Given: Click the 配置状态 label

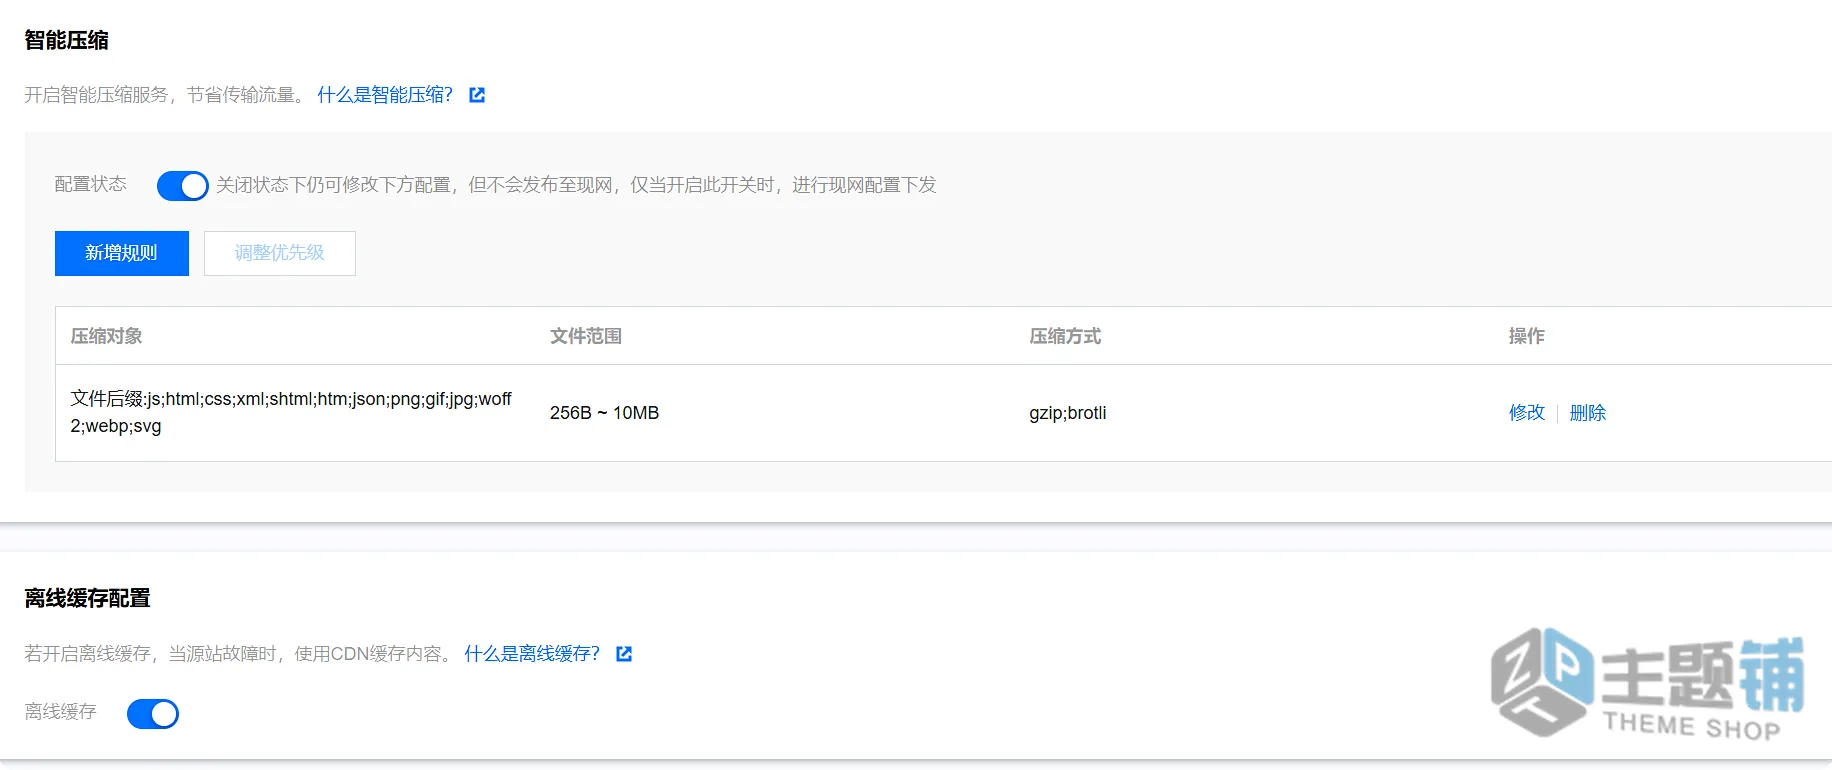Looking at the screenshot, I should pyautogui.click(x=91, y=184).
